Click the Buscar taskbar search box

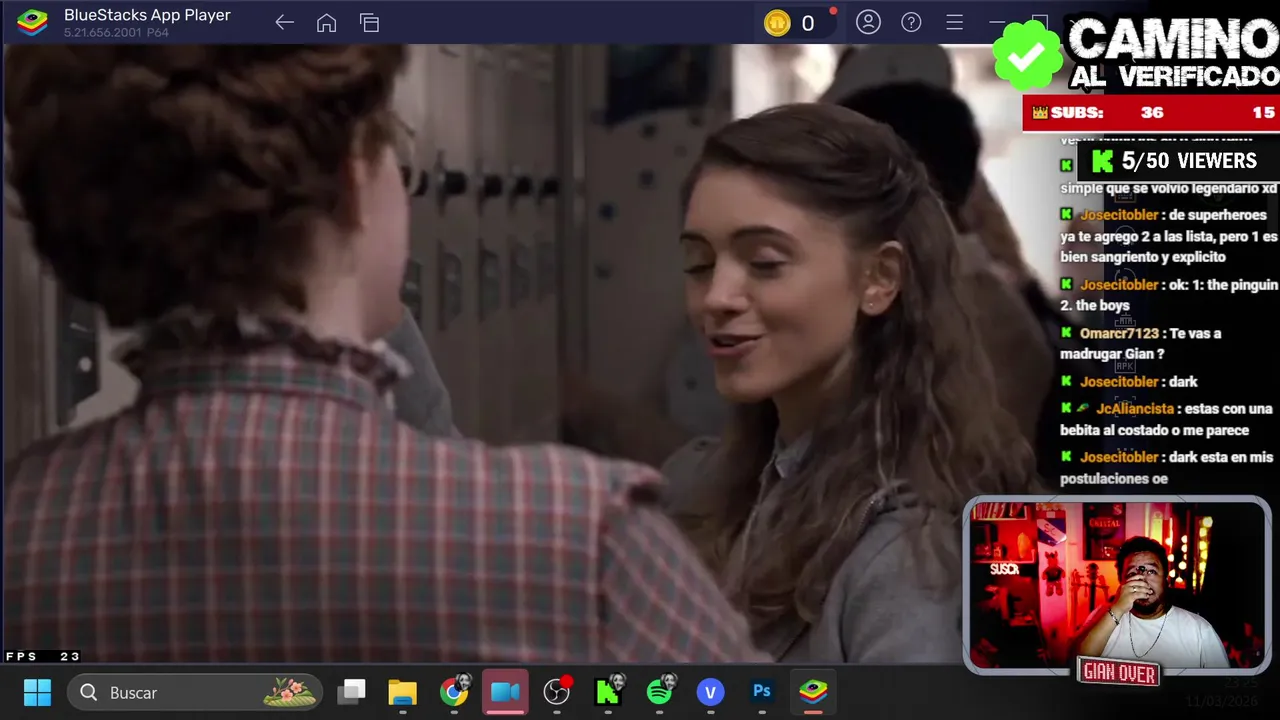click(x=195, y=692)
